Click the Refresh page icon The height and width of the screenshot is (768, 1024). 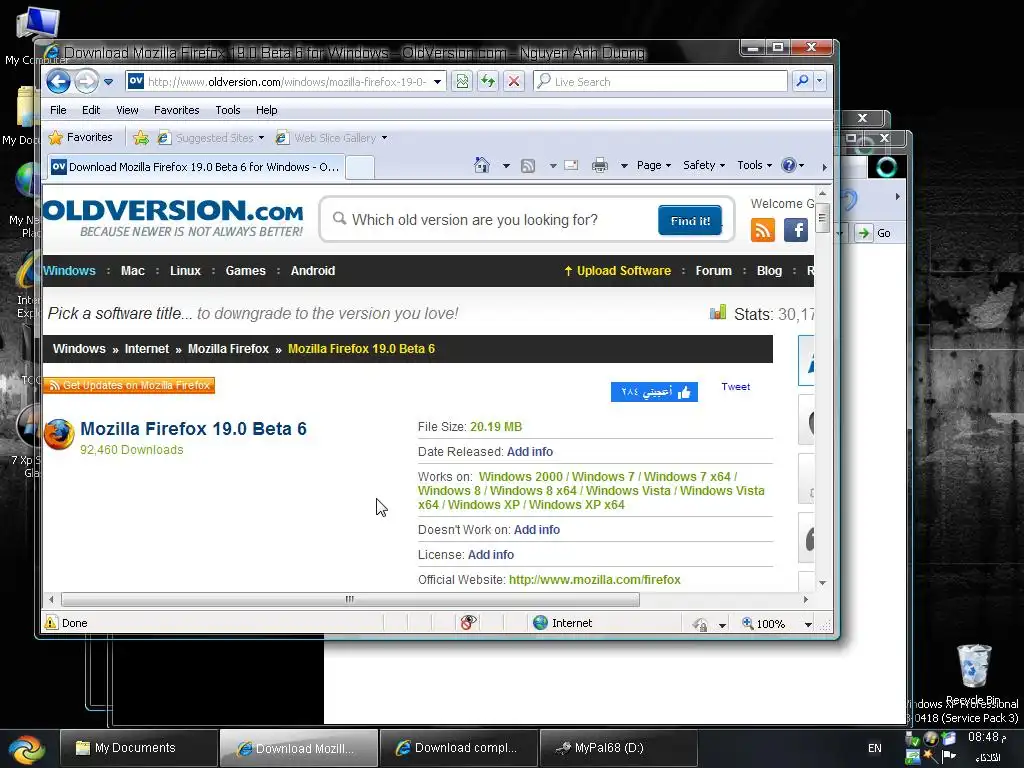point(488,82)
